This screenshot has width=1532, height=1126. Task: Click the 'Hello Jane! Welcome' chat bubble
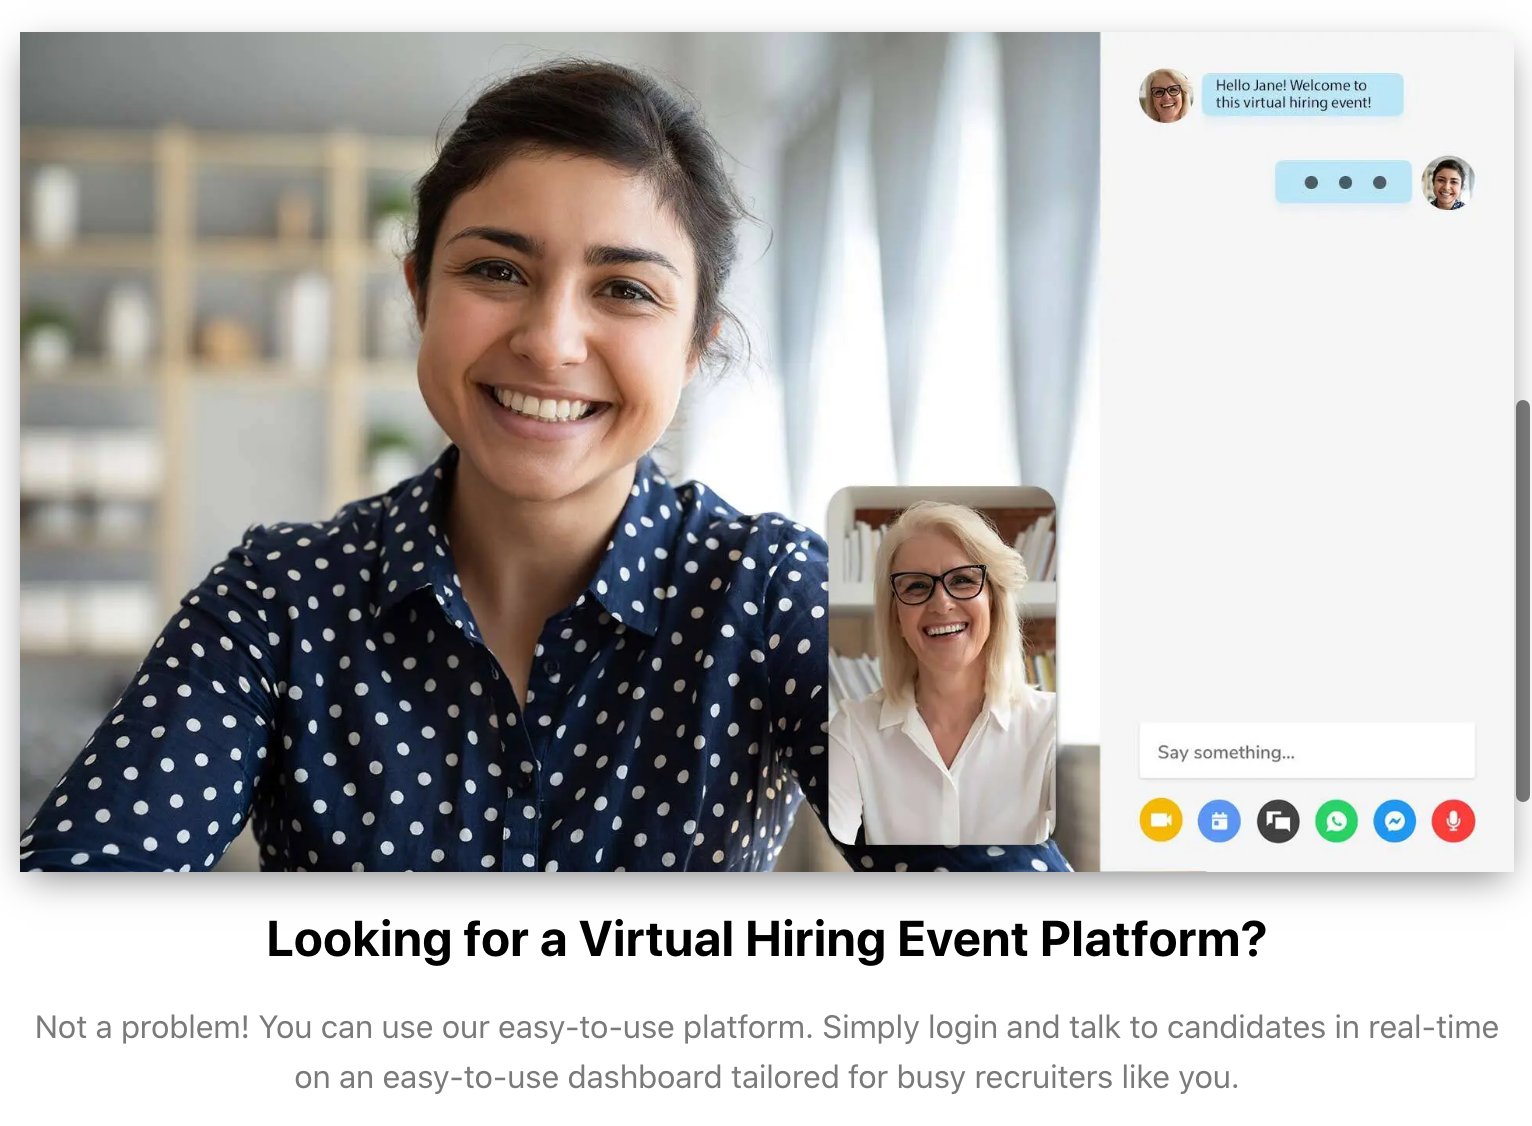1302,94
